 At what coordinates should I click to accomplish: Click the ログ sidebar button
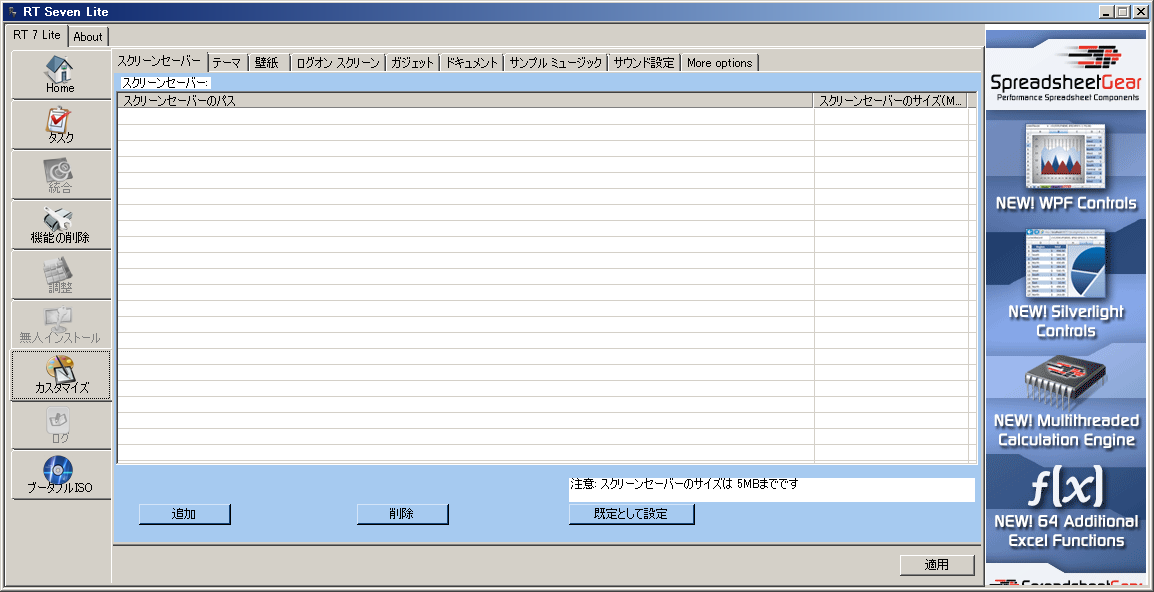tap(60, 425)
